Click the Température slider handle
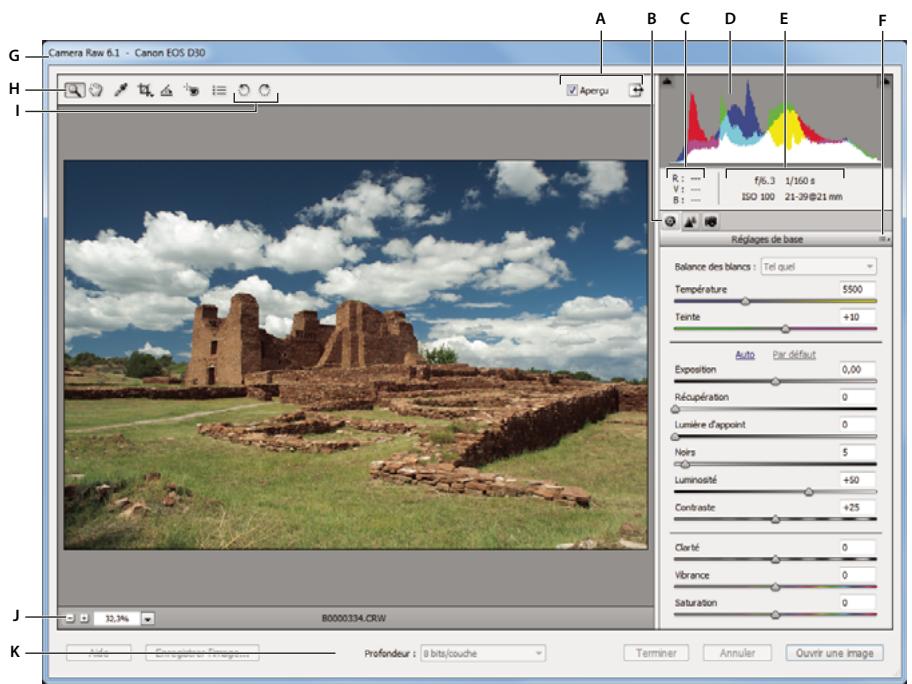 click(745, 301)
